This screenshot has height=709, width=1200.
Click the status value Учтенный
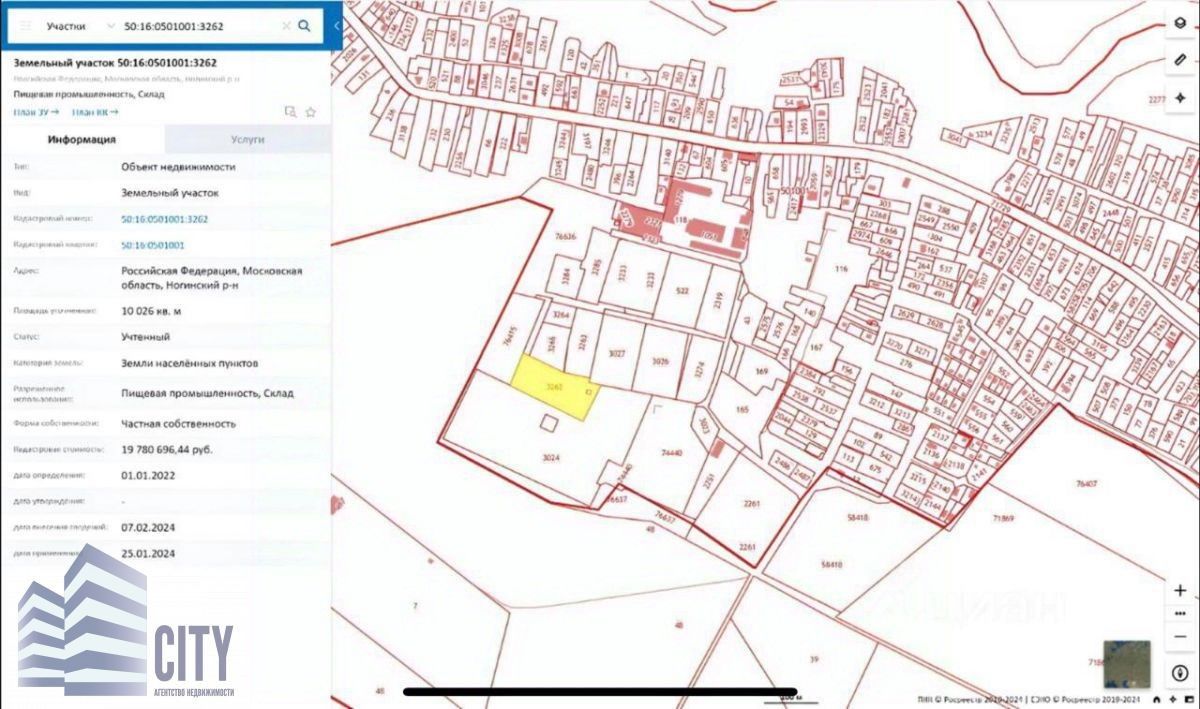tap(145, 337)
